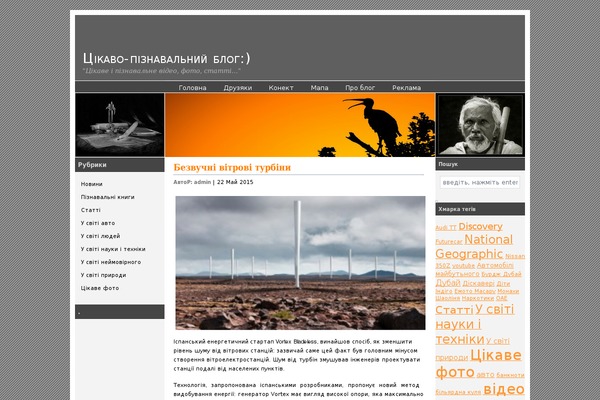Click the author link admin

[x=202, y=182]
